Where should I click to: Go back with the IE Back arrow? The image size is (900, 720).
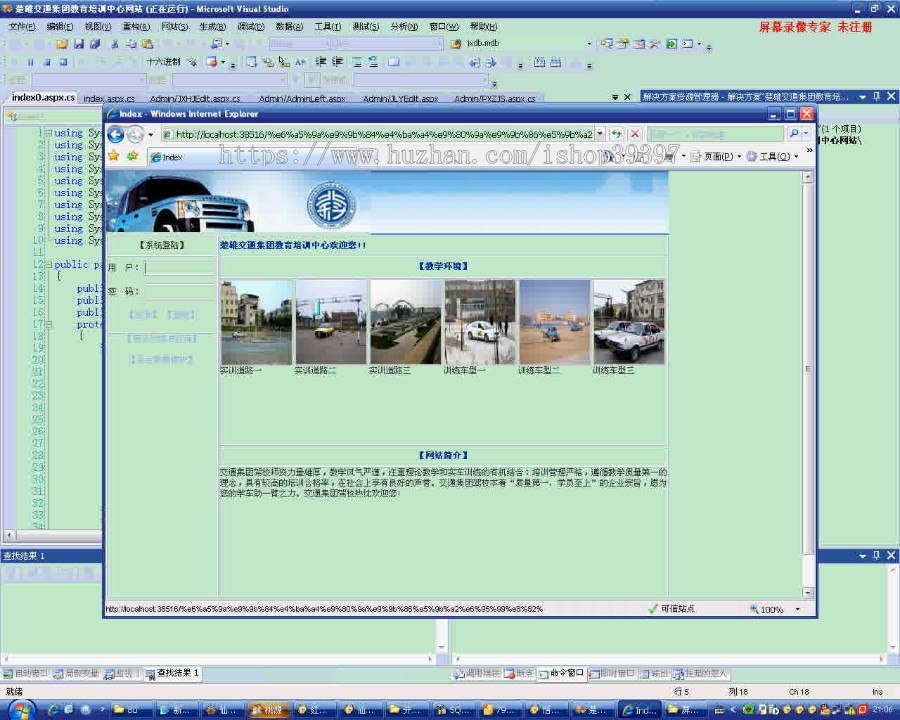[x=115, y=134]
